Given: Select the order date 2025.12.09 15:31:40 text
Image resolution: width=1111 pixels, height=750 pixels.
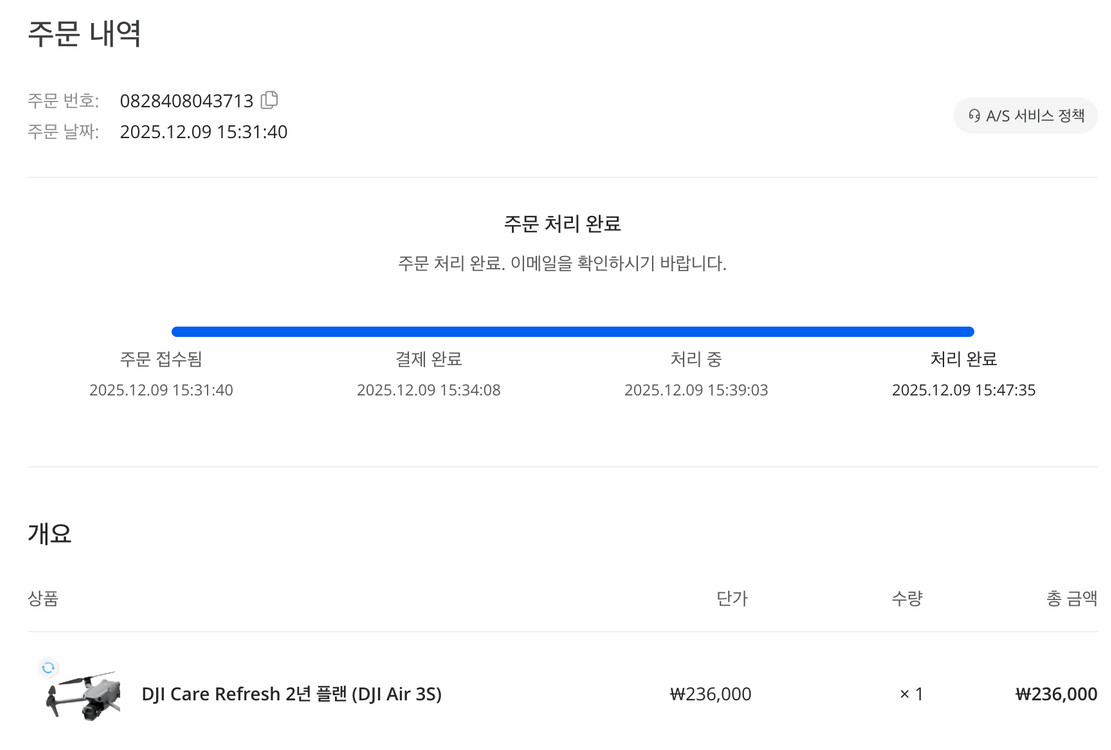Looking at the screenshot, I should 203,132.
